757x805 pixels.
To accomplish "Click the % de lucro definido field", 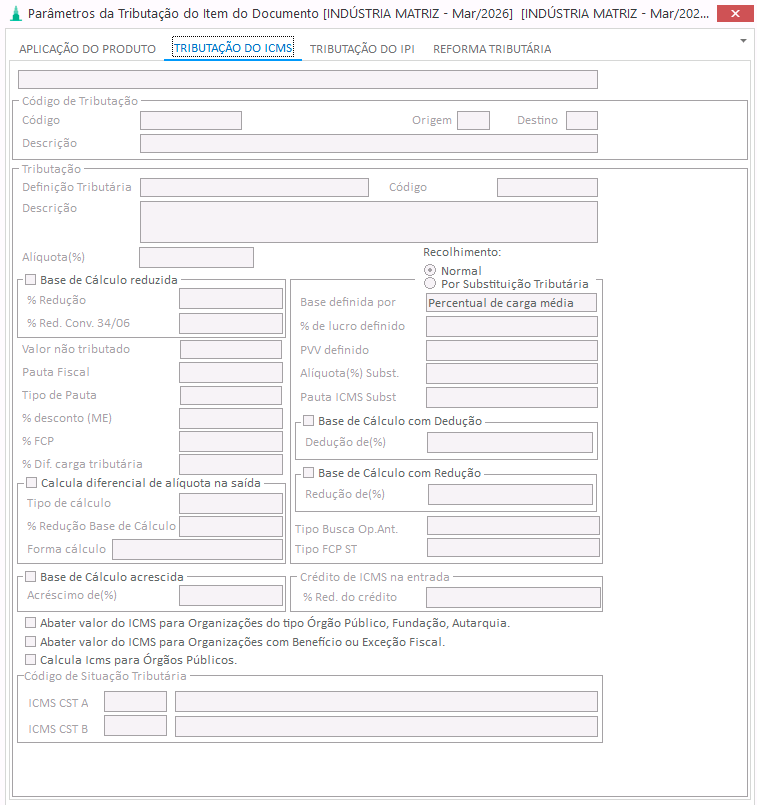I will point(512,327).
